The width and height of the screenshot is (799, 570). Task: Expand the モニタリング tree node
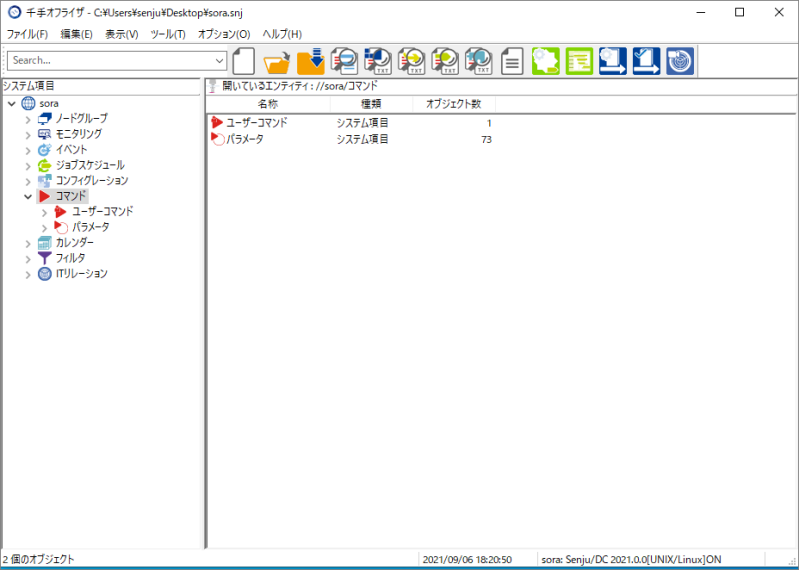point(29,135)
